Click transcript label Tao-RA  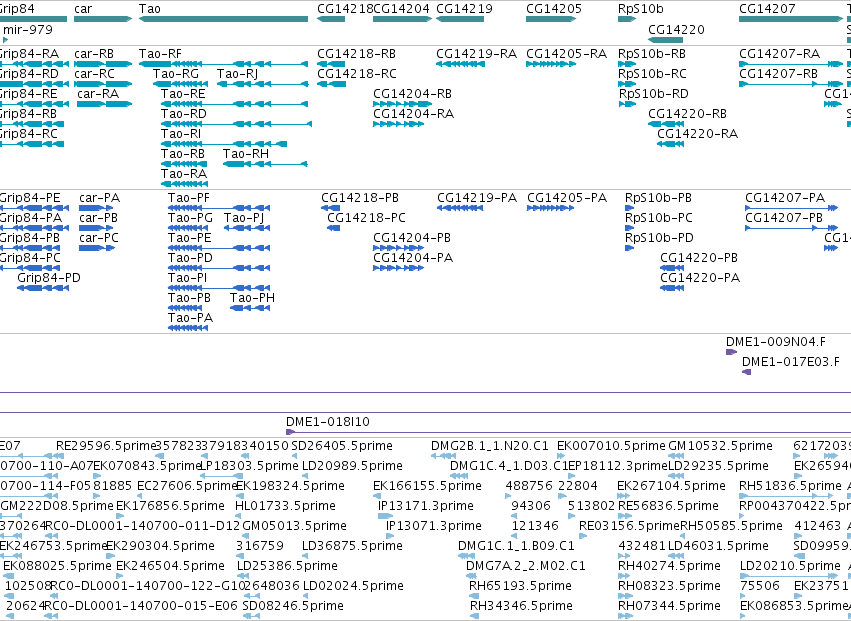point(184,174)
